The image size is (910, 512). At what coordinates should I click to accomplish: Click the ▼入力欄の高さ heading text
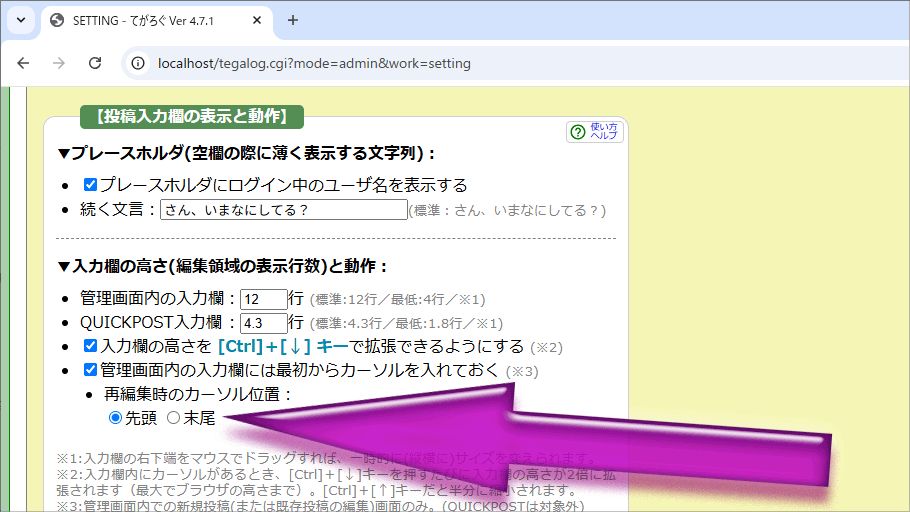click(222, 266)
